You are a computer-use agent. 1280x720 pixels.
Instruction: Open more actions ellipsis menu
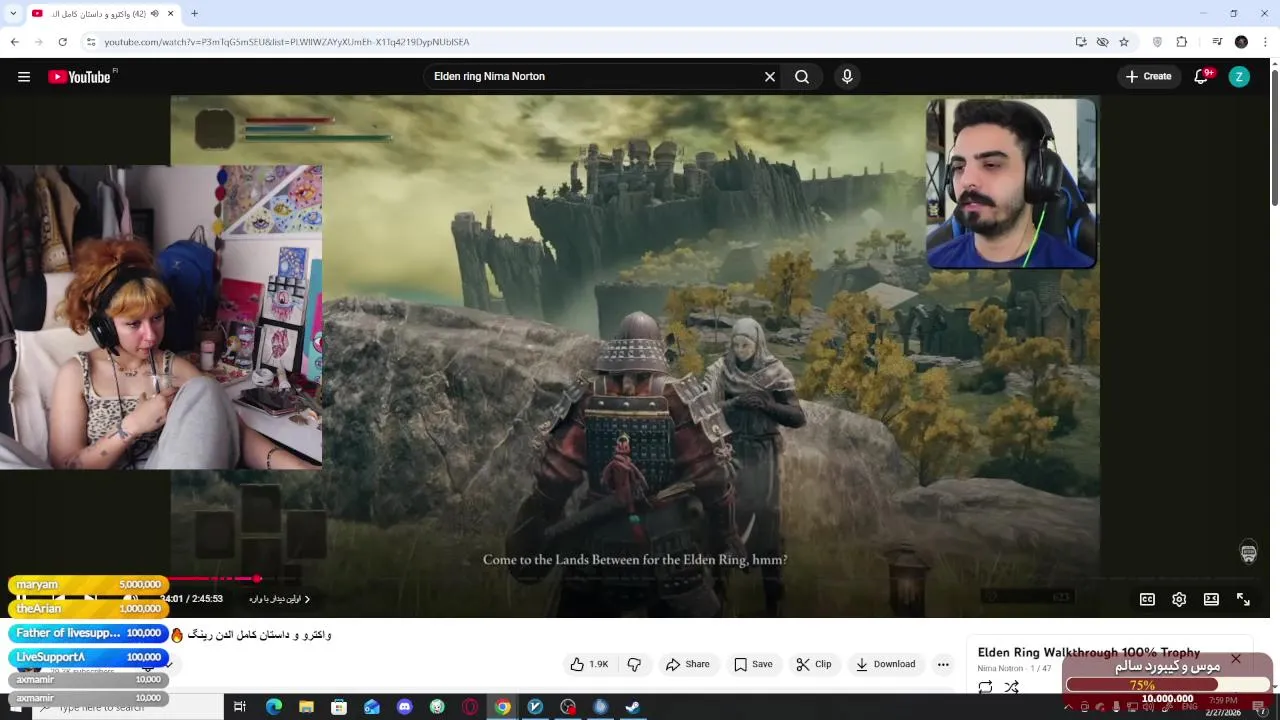943,664
